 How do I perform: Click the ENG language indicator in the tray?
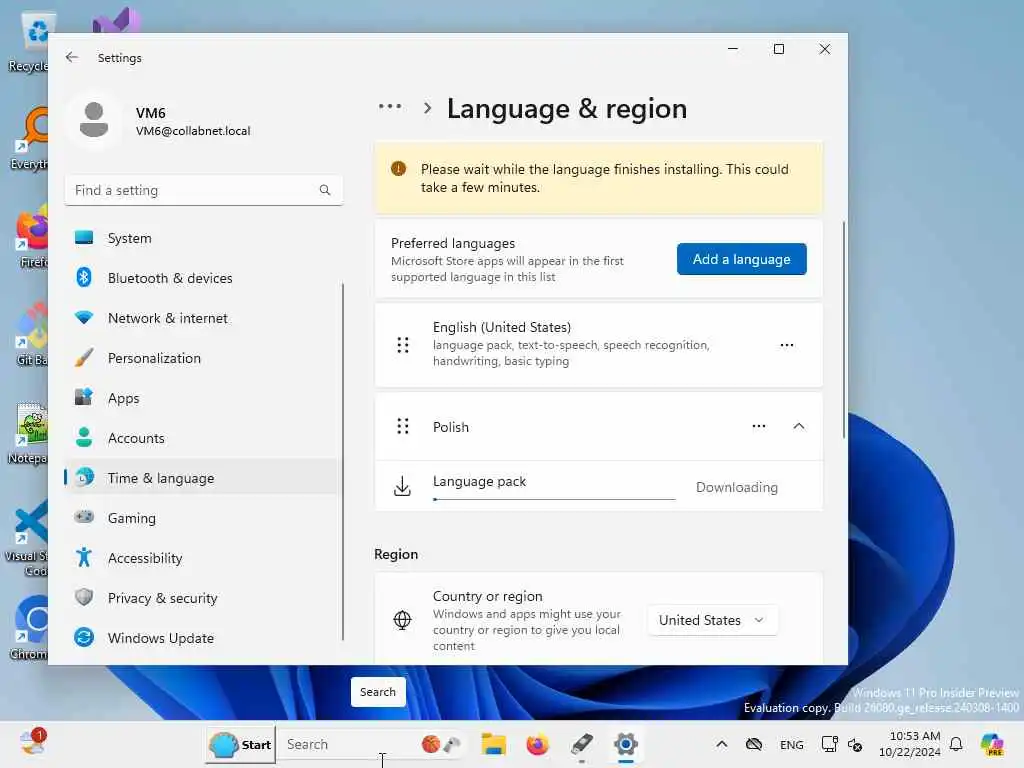(792, 745)
